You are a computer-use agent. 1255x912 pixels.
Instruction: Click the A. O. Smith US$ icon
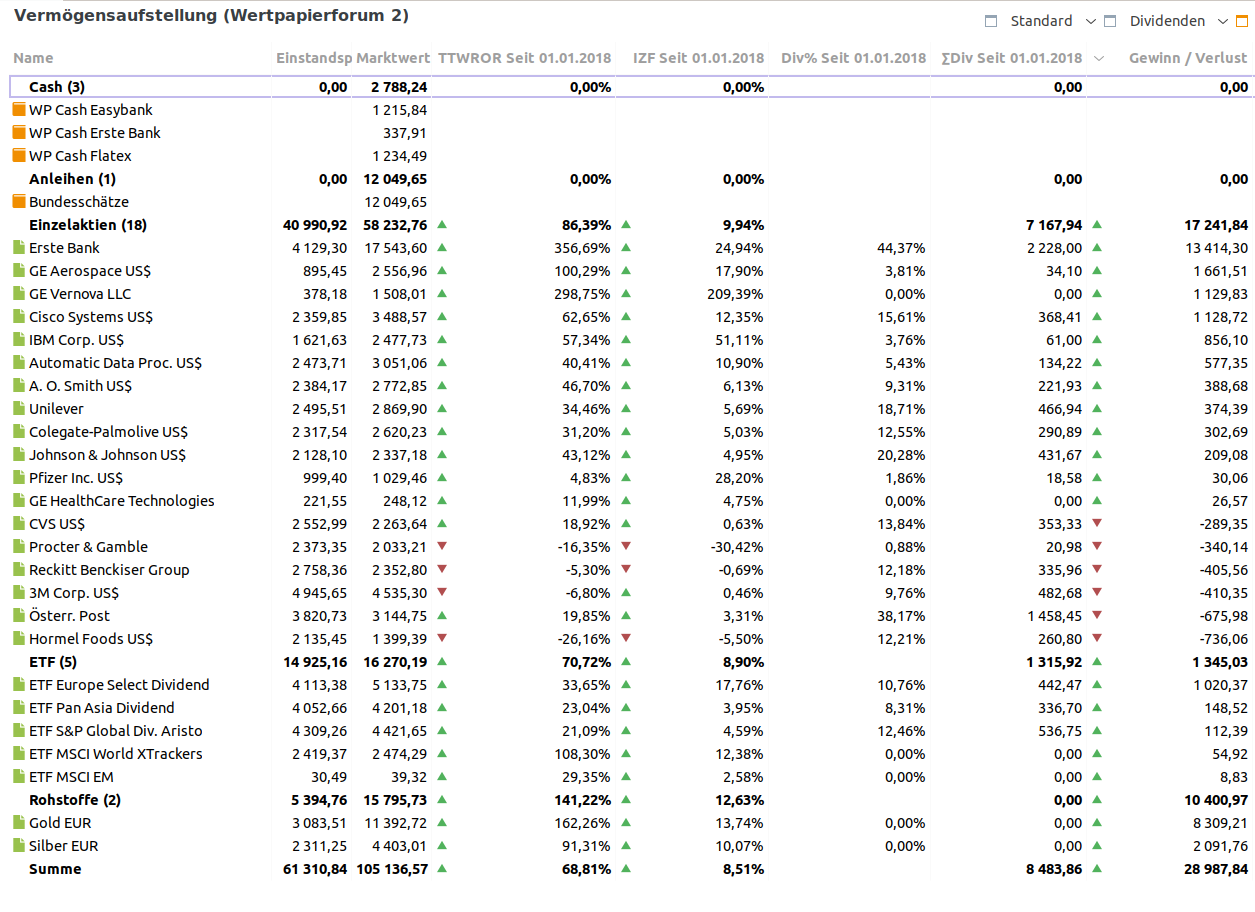pos(19,385)
